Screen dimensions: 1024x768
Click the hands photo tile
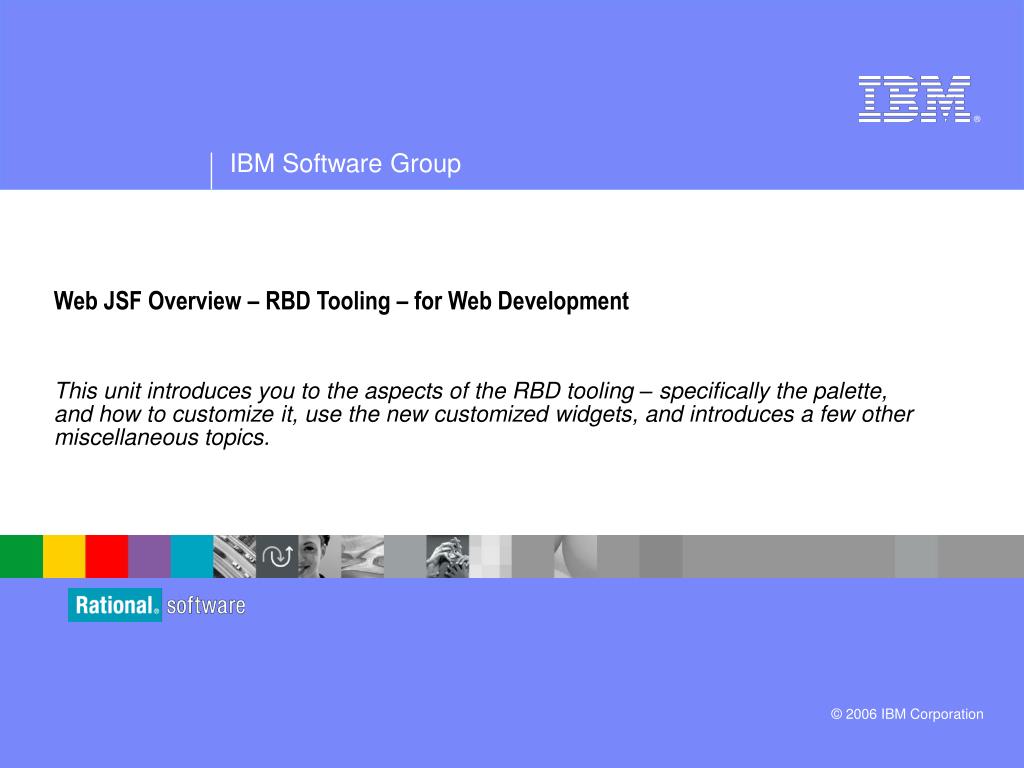[x=447, y=556]
